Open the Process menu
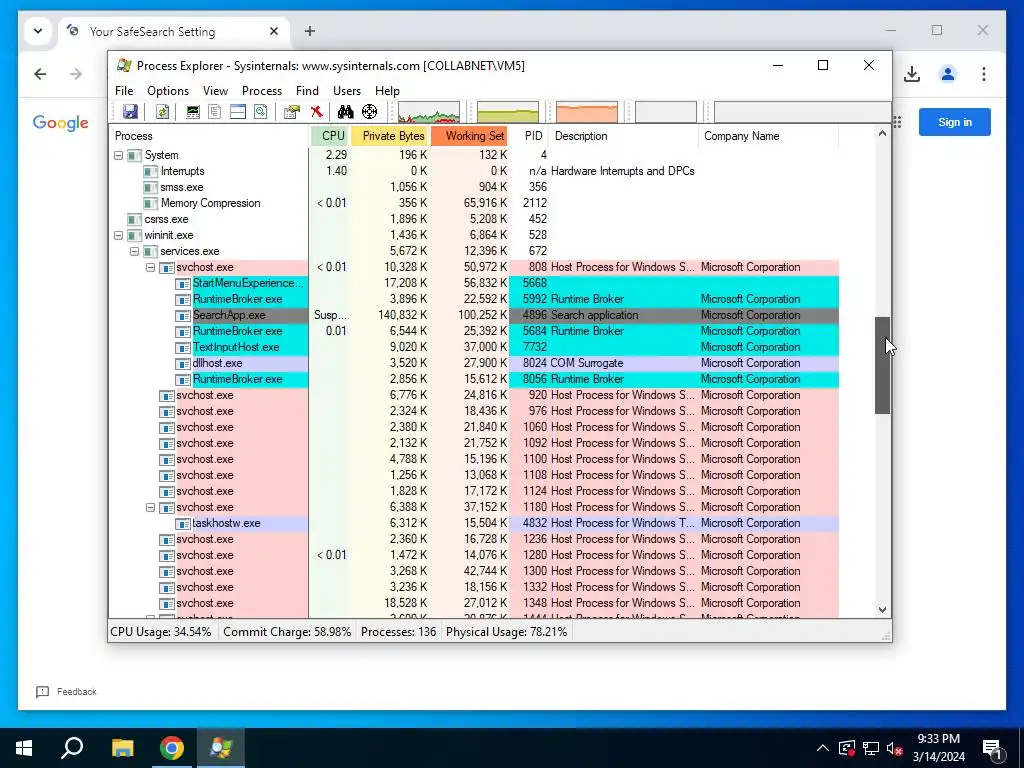Viewport: 1024px width, 768px height. pyautogui.click(x=262, y=91)
